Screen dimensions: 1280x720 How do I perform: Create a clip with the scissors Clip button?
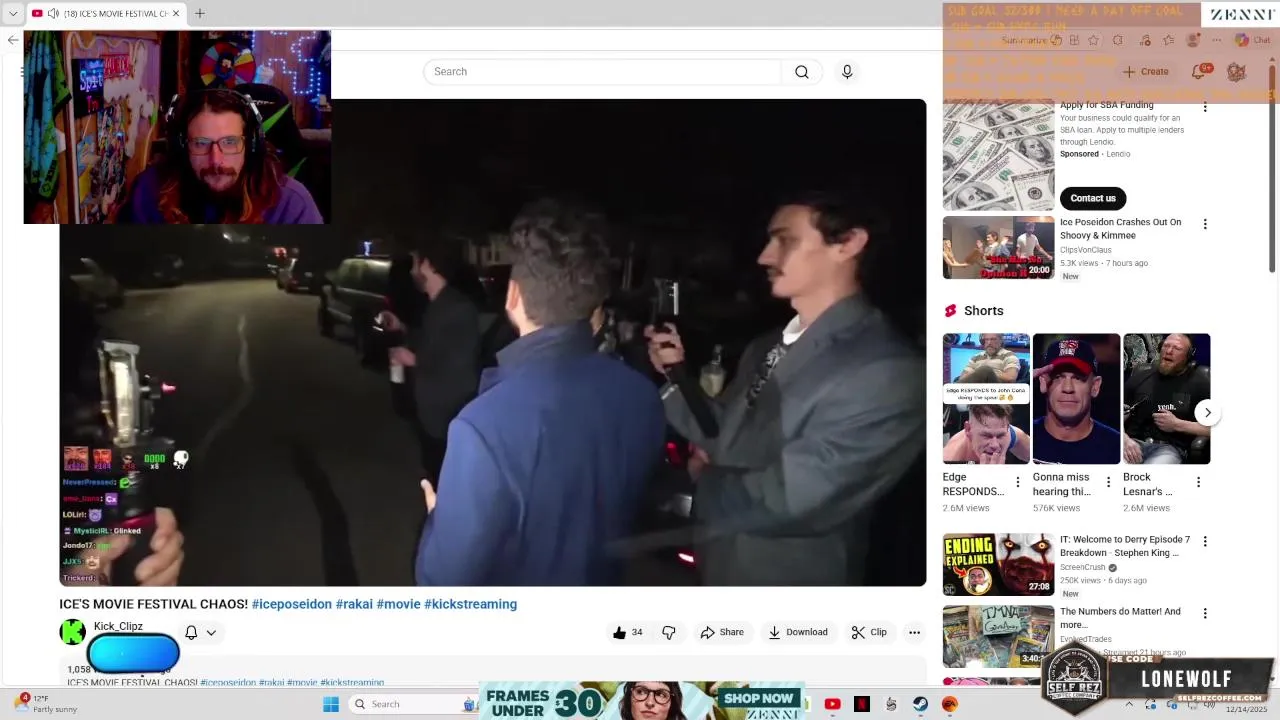click(869, 632)
